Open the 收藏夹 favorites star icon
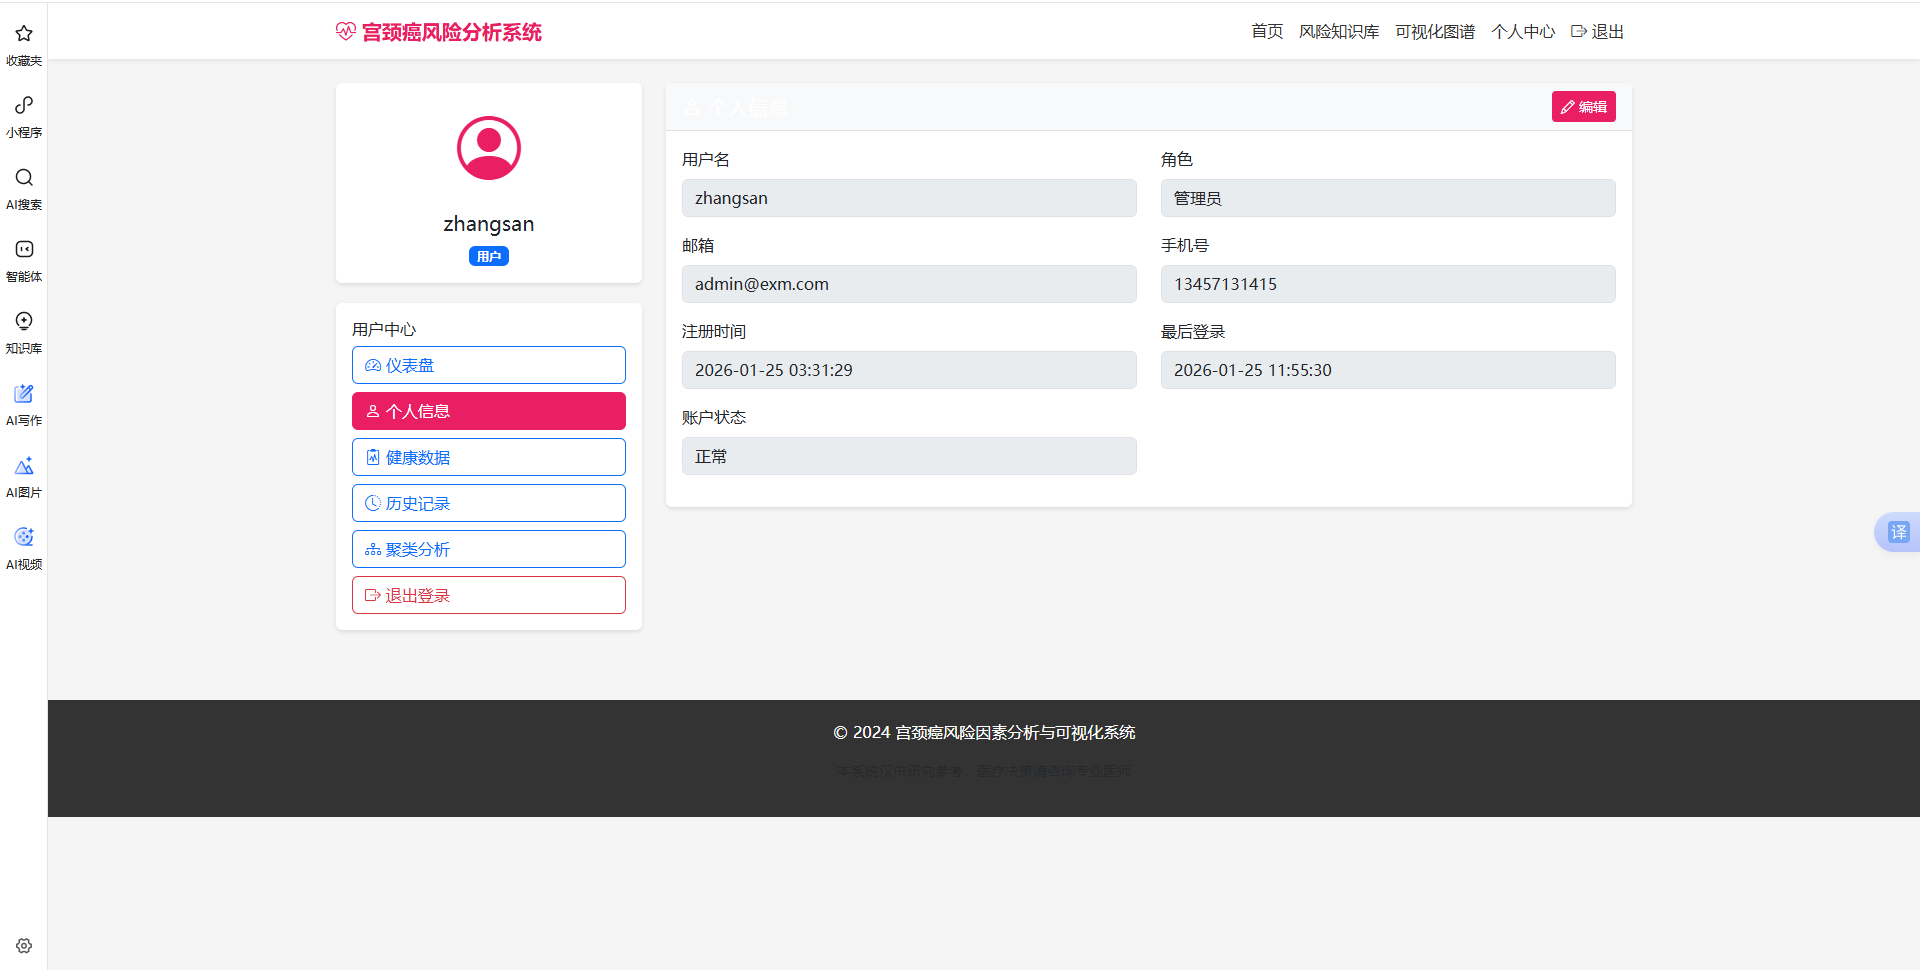Screen dimensions: 1920x971 (24, 34)
